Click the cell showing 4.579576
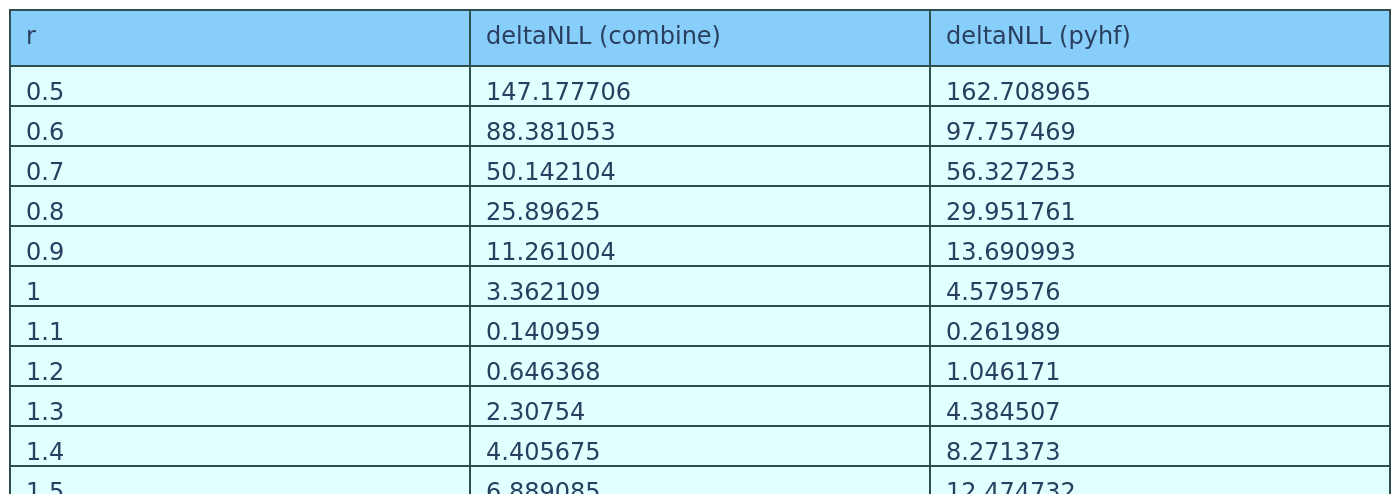The image size is (1400, 504). pyautogui.click(x=1160, y=286)
